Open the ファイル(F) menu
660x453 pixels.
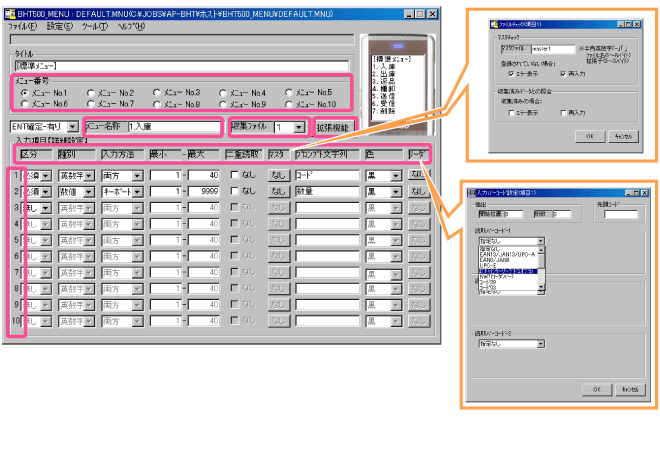(x=21, y=26)
